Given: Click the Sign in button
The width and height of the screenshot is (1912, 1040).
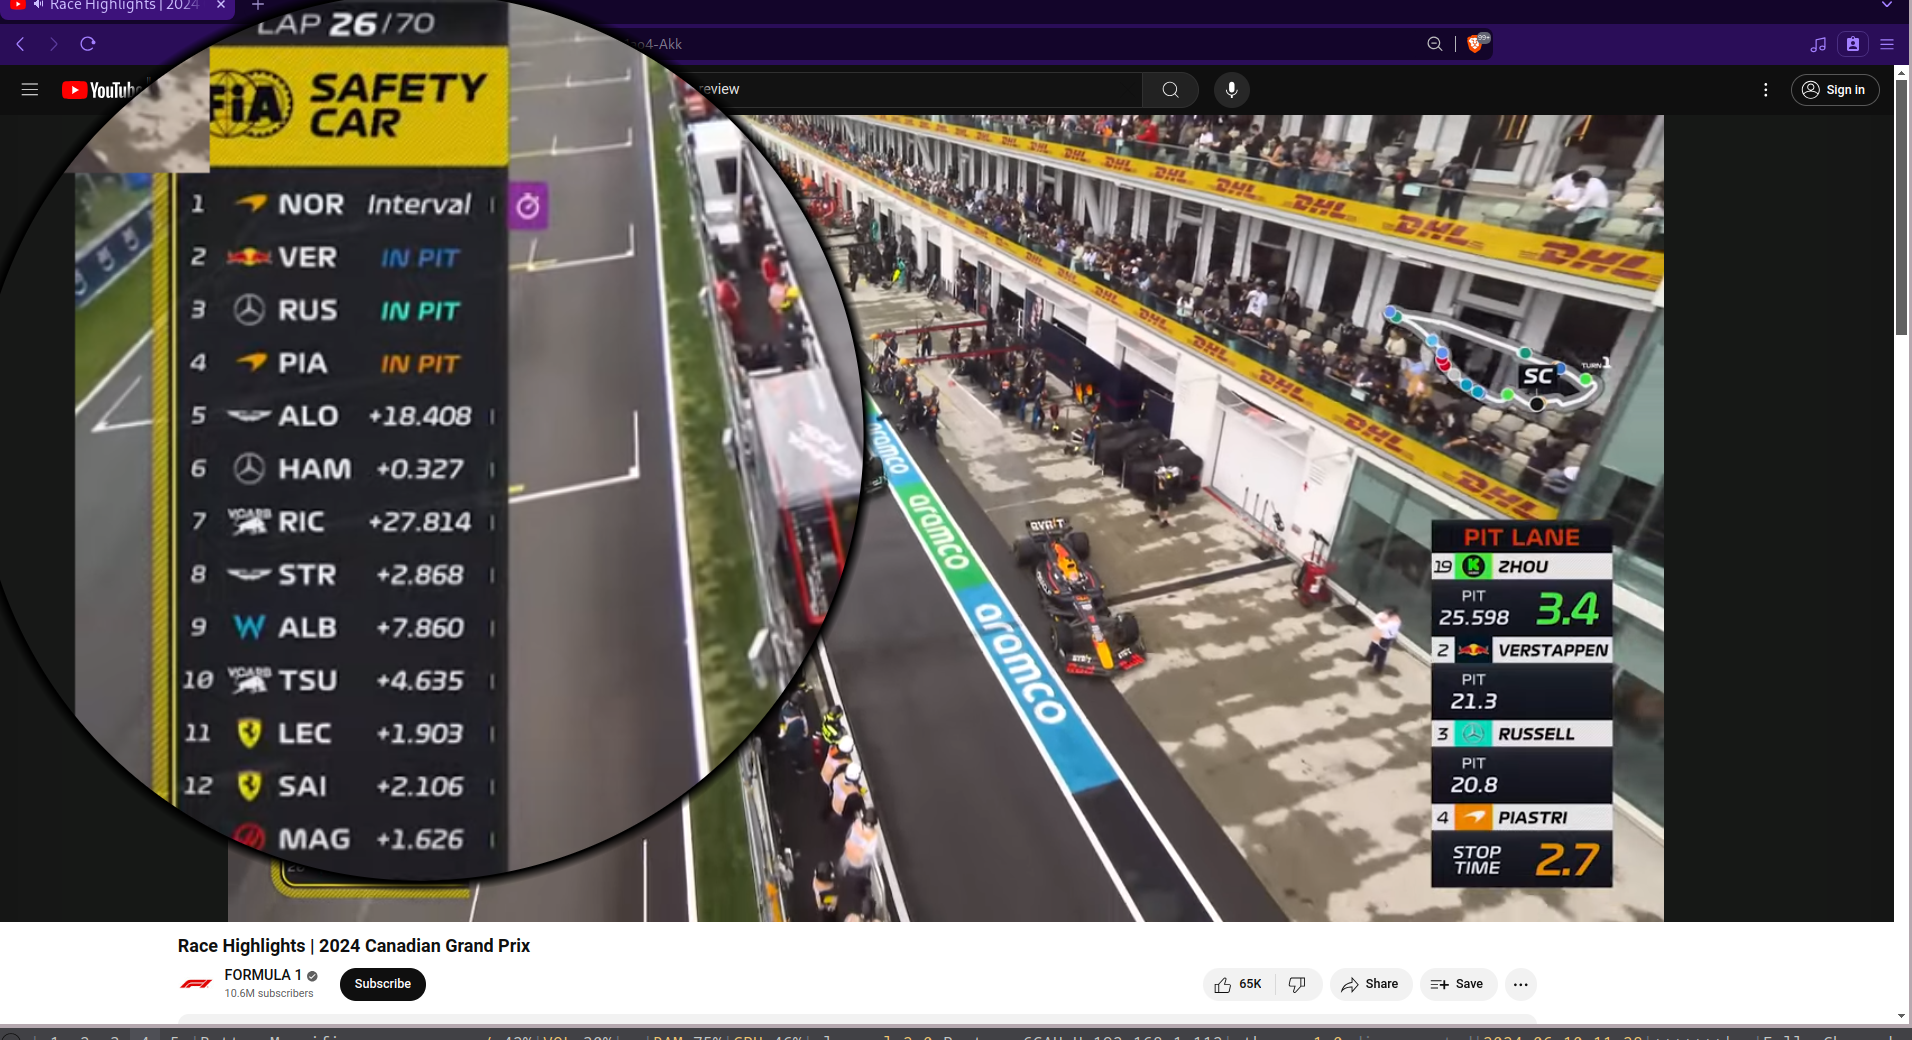Looking at the screenshot, I should (x=1835, y=90).
